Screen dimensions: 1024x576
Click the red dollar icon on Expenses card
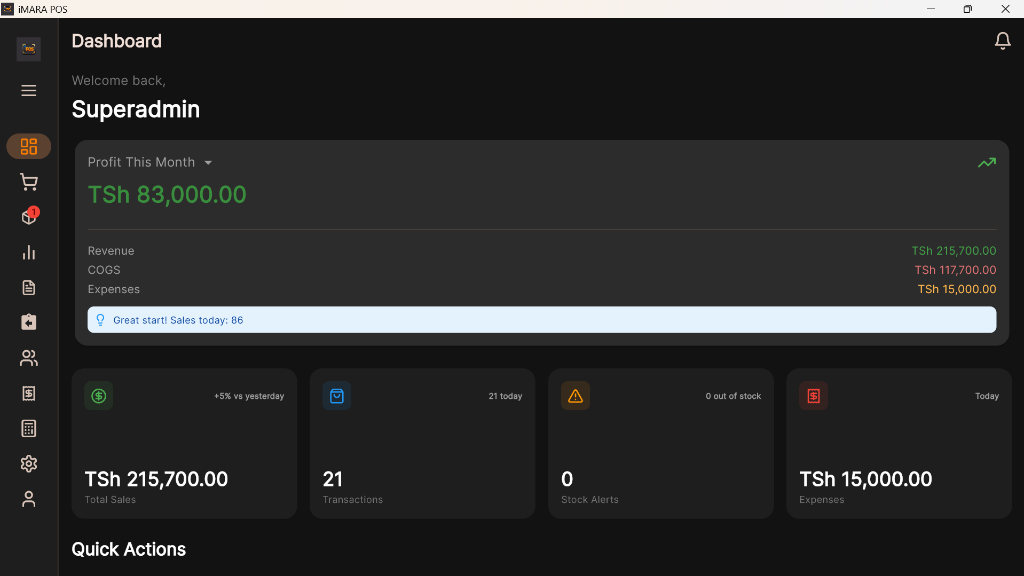814,396
